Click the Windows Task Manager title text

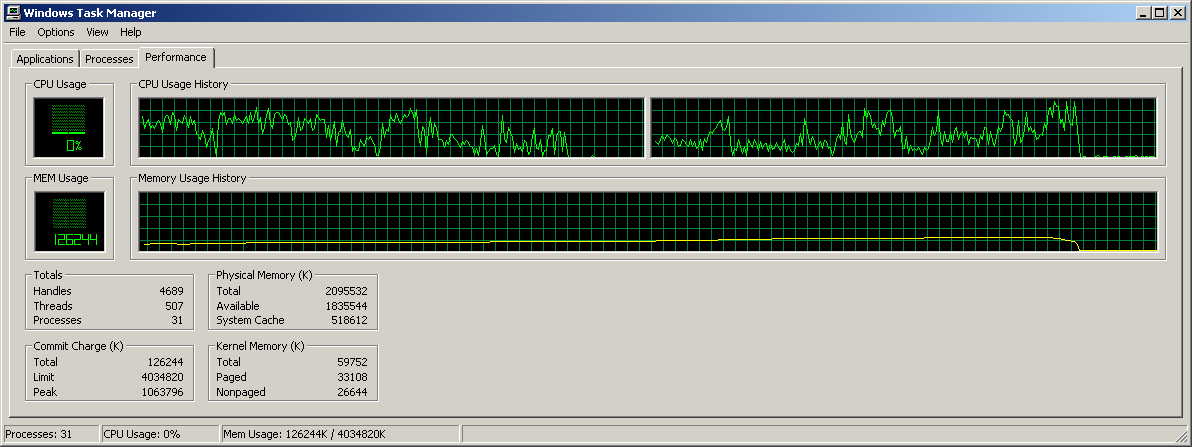(x=90, y=13)
